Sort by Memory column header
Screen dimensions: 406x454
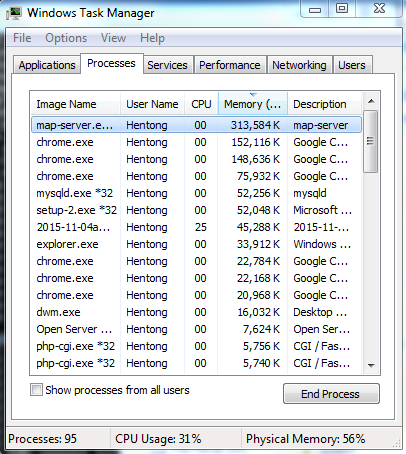253,104
